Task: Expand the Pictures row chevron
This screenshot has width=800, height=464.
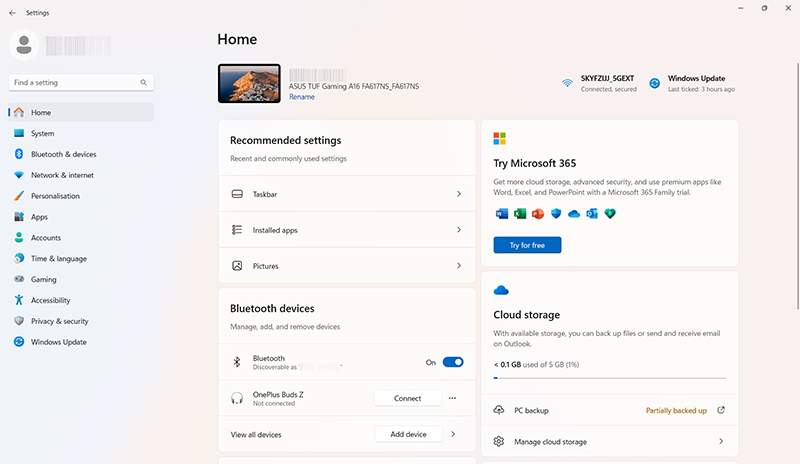Action: [459, 265]
